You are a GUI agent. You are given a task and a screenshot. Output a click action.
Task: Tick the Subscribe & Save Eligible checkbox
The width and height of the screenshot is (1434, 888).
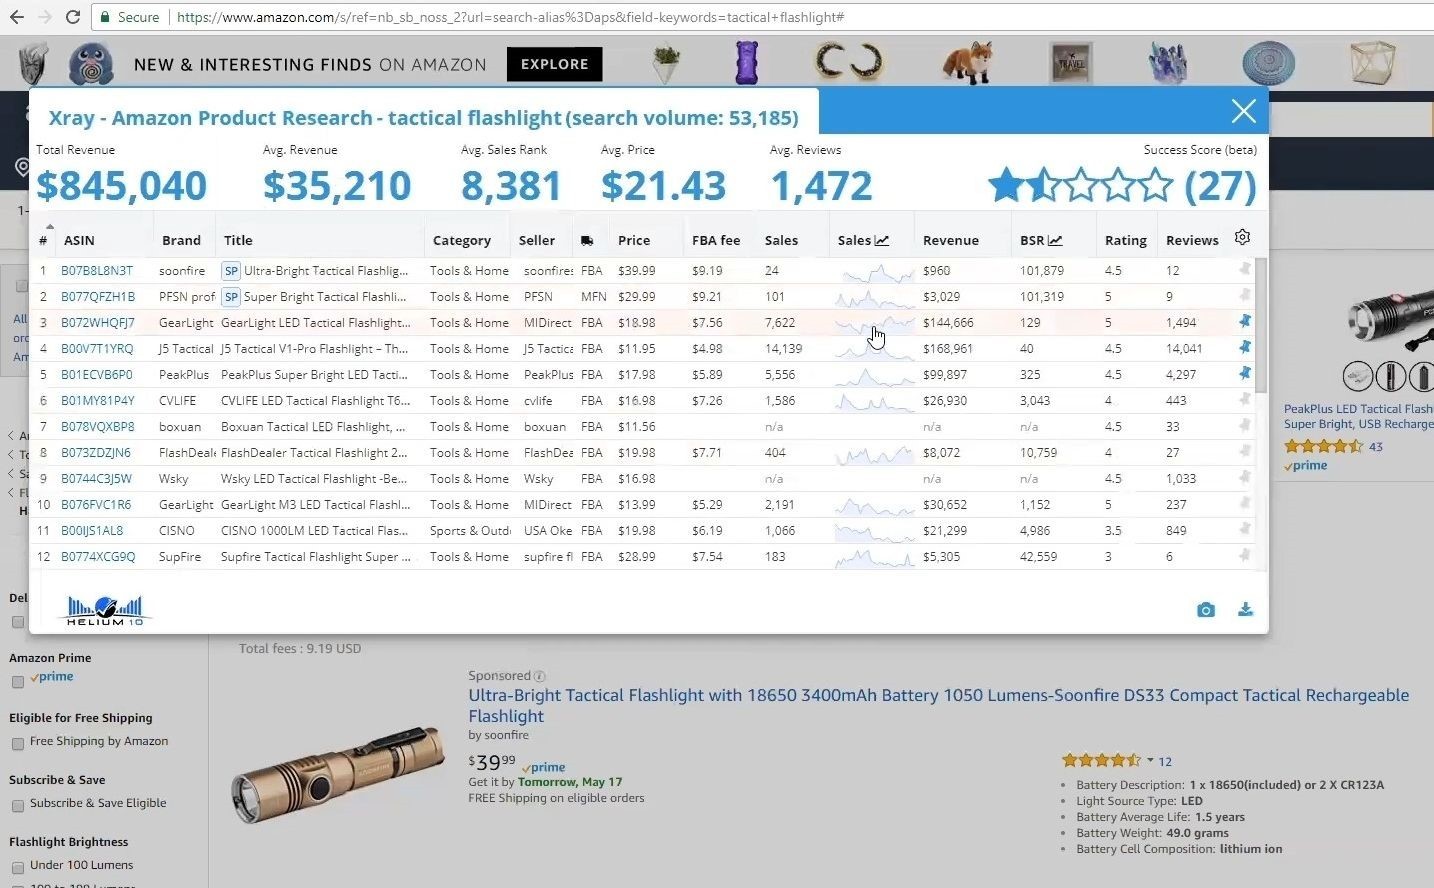point(18,806)
